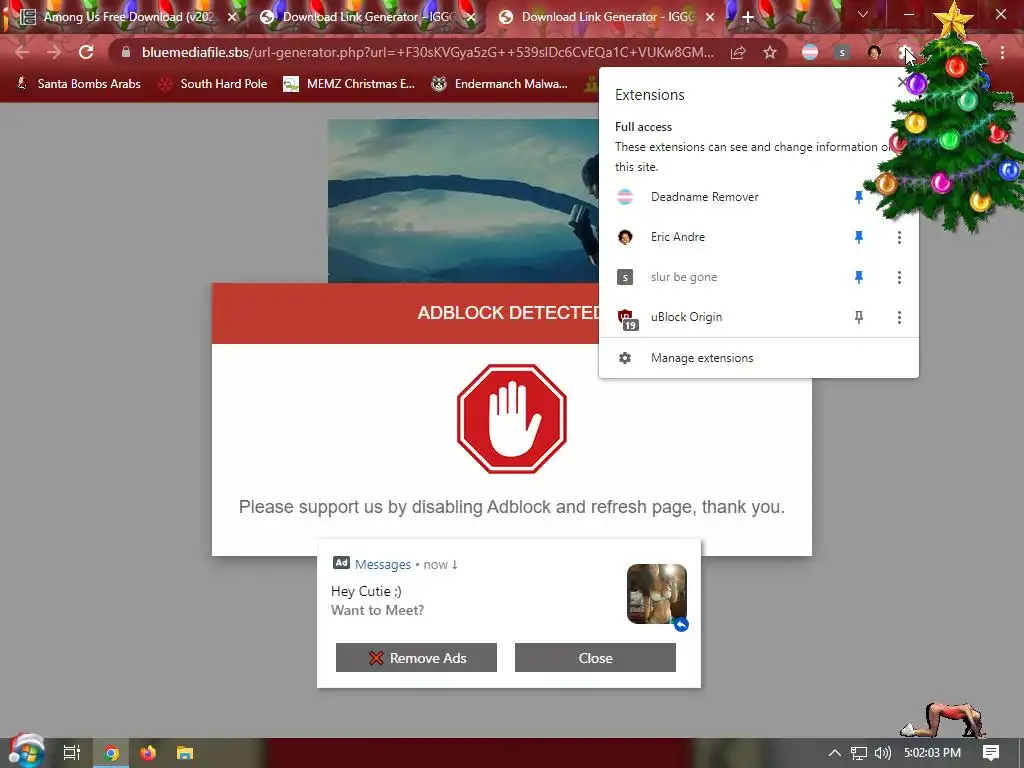Show hidden system tray icons
This screenshot has height=768, width=1024.
[834, 753]
